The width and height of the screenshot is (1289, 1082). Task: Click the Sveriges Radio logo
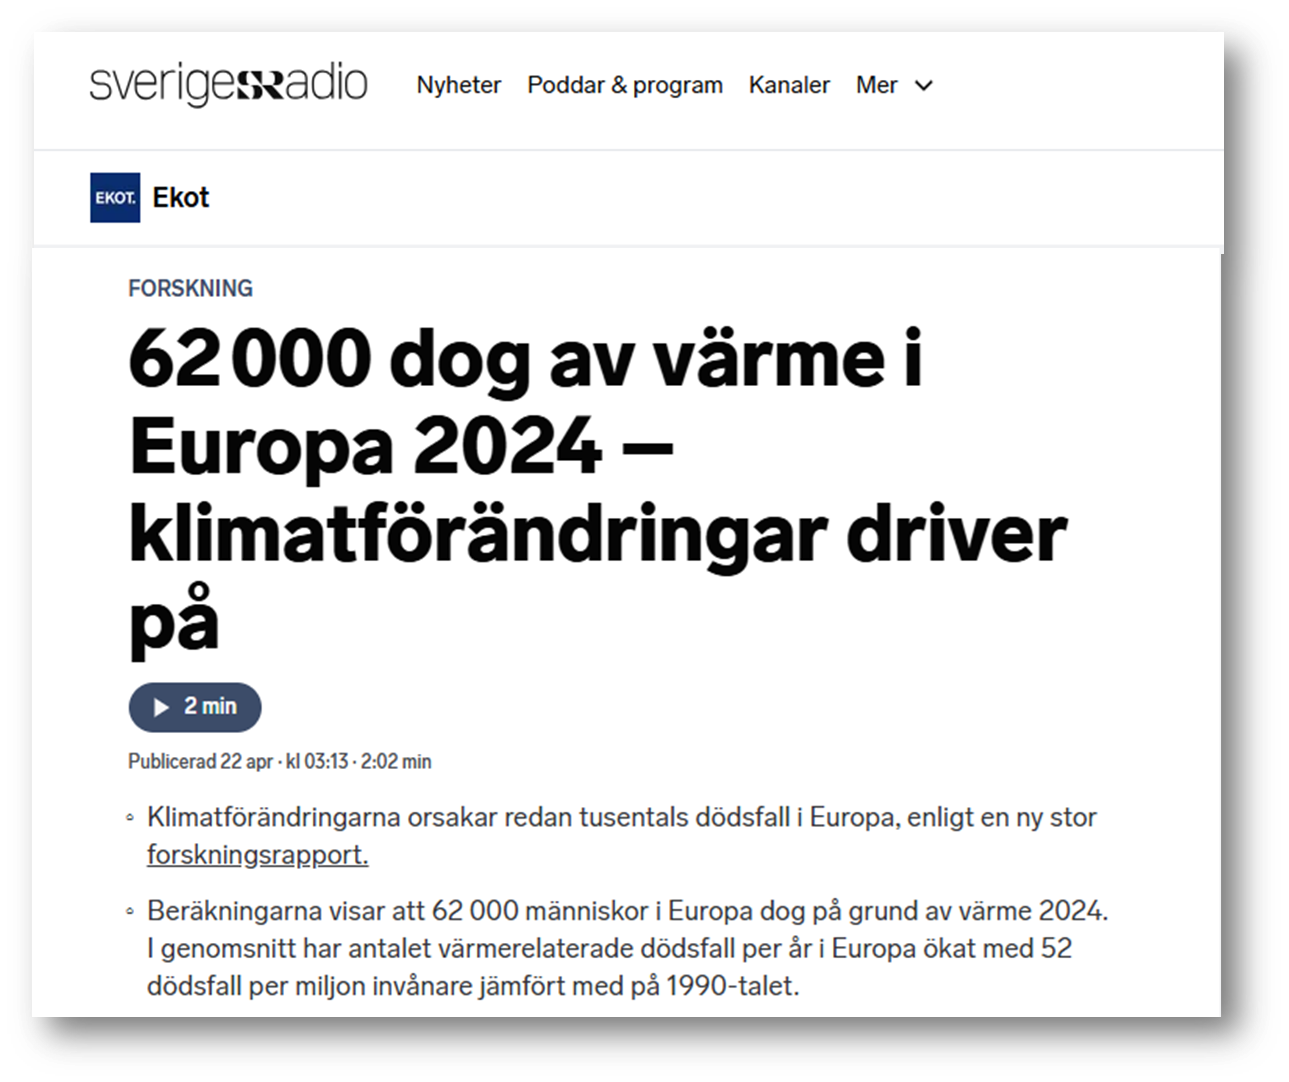228,85
